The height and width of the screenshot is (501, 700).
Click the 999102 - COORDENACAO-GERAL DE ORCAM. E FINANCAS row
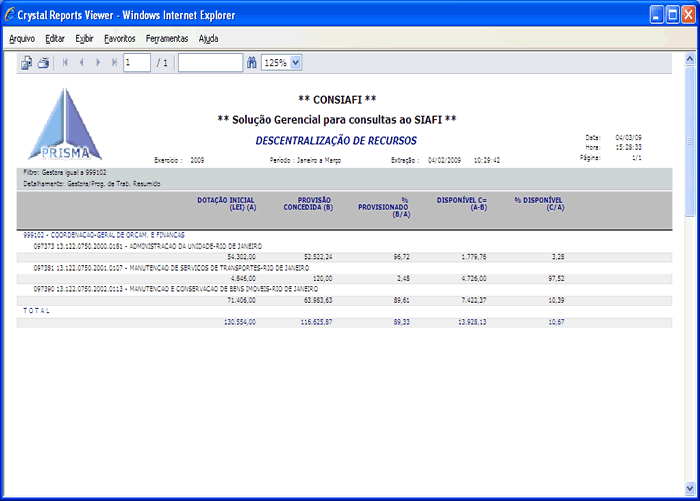[x=104, y=235]
